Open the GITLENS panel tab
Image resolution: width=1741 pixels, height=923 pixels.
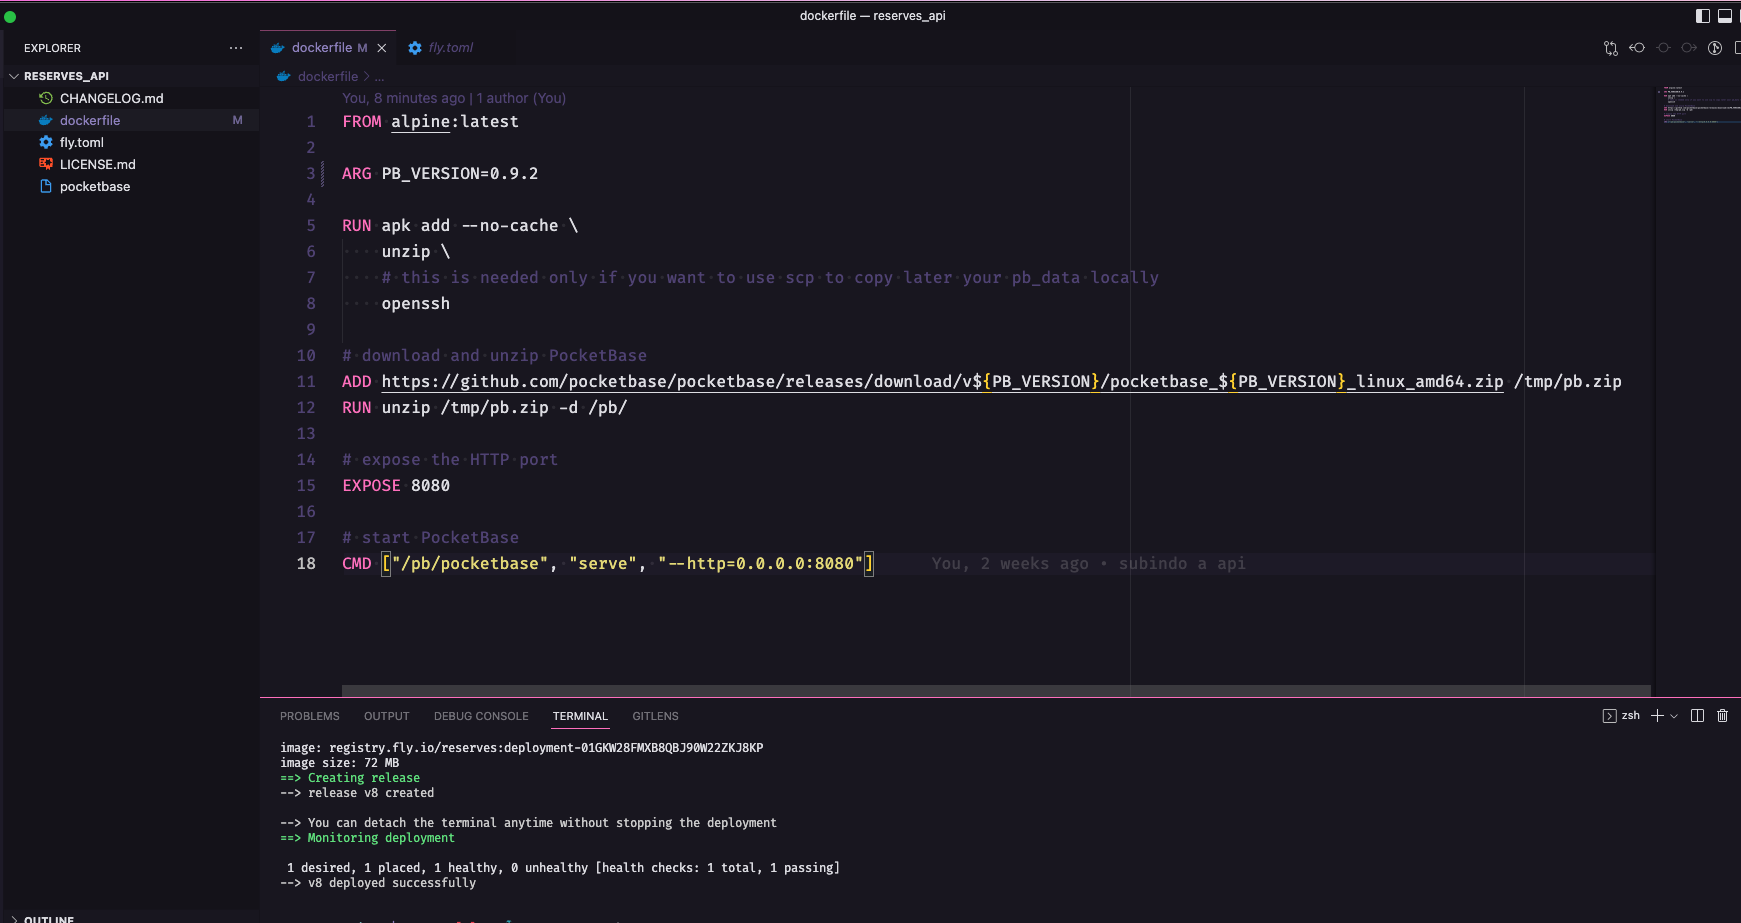(655, 716)
